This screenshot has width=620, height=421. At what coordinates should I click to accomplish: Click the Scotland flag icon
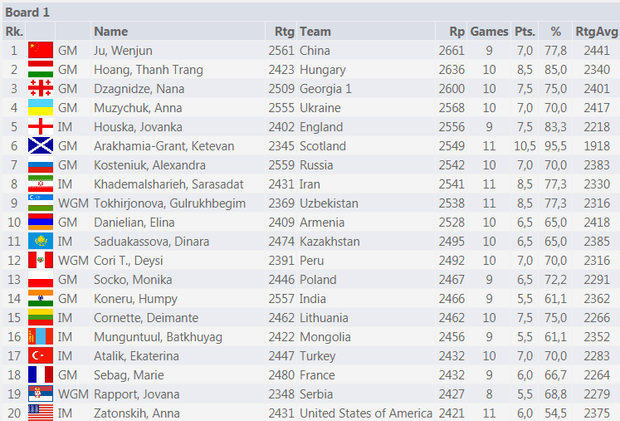pyautogui.click(x=40, y=146)
